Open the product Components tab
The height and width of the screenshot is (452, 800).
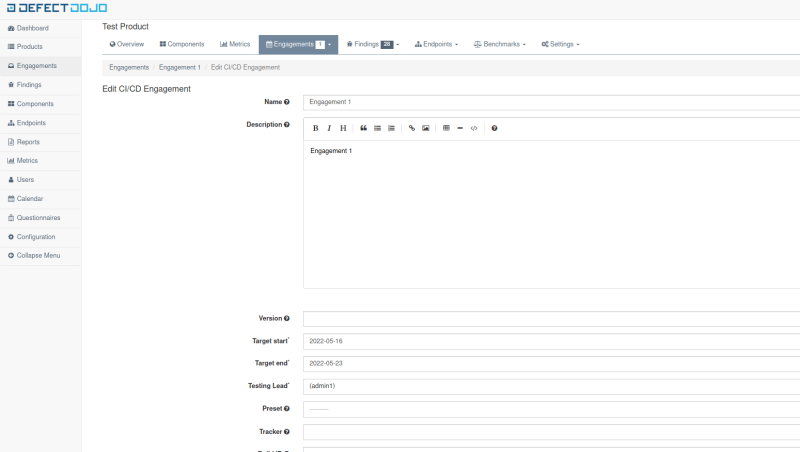coord(182,44)
